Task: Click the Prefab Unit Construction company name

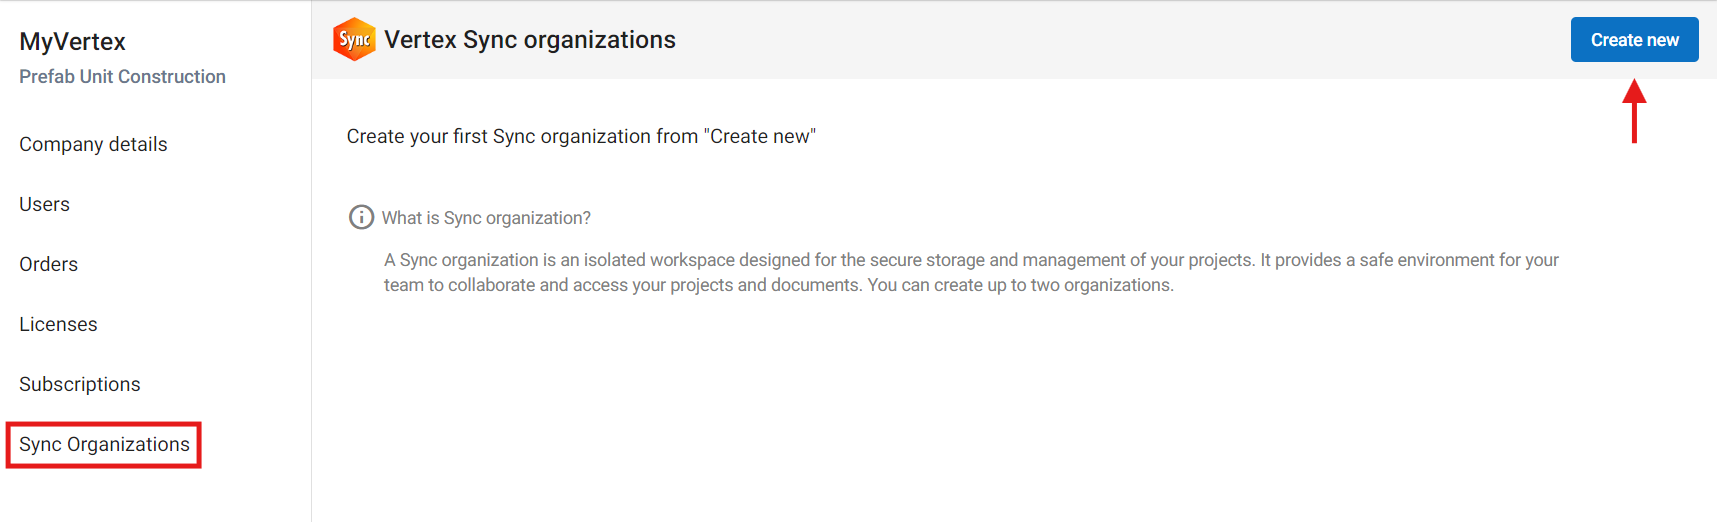Action: (122, 77)
